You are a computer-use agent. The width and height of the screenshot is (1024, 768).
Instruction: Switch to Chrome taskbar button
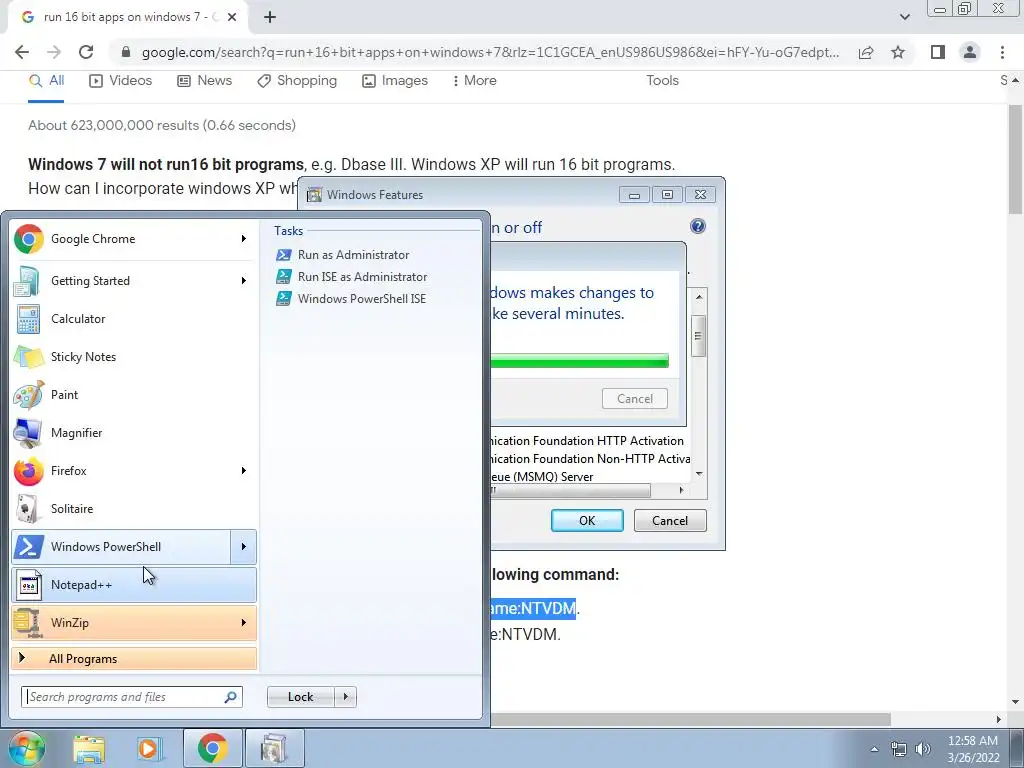tap(212, 748)
